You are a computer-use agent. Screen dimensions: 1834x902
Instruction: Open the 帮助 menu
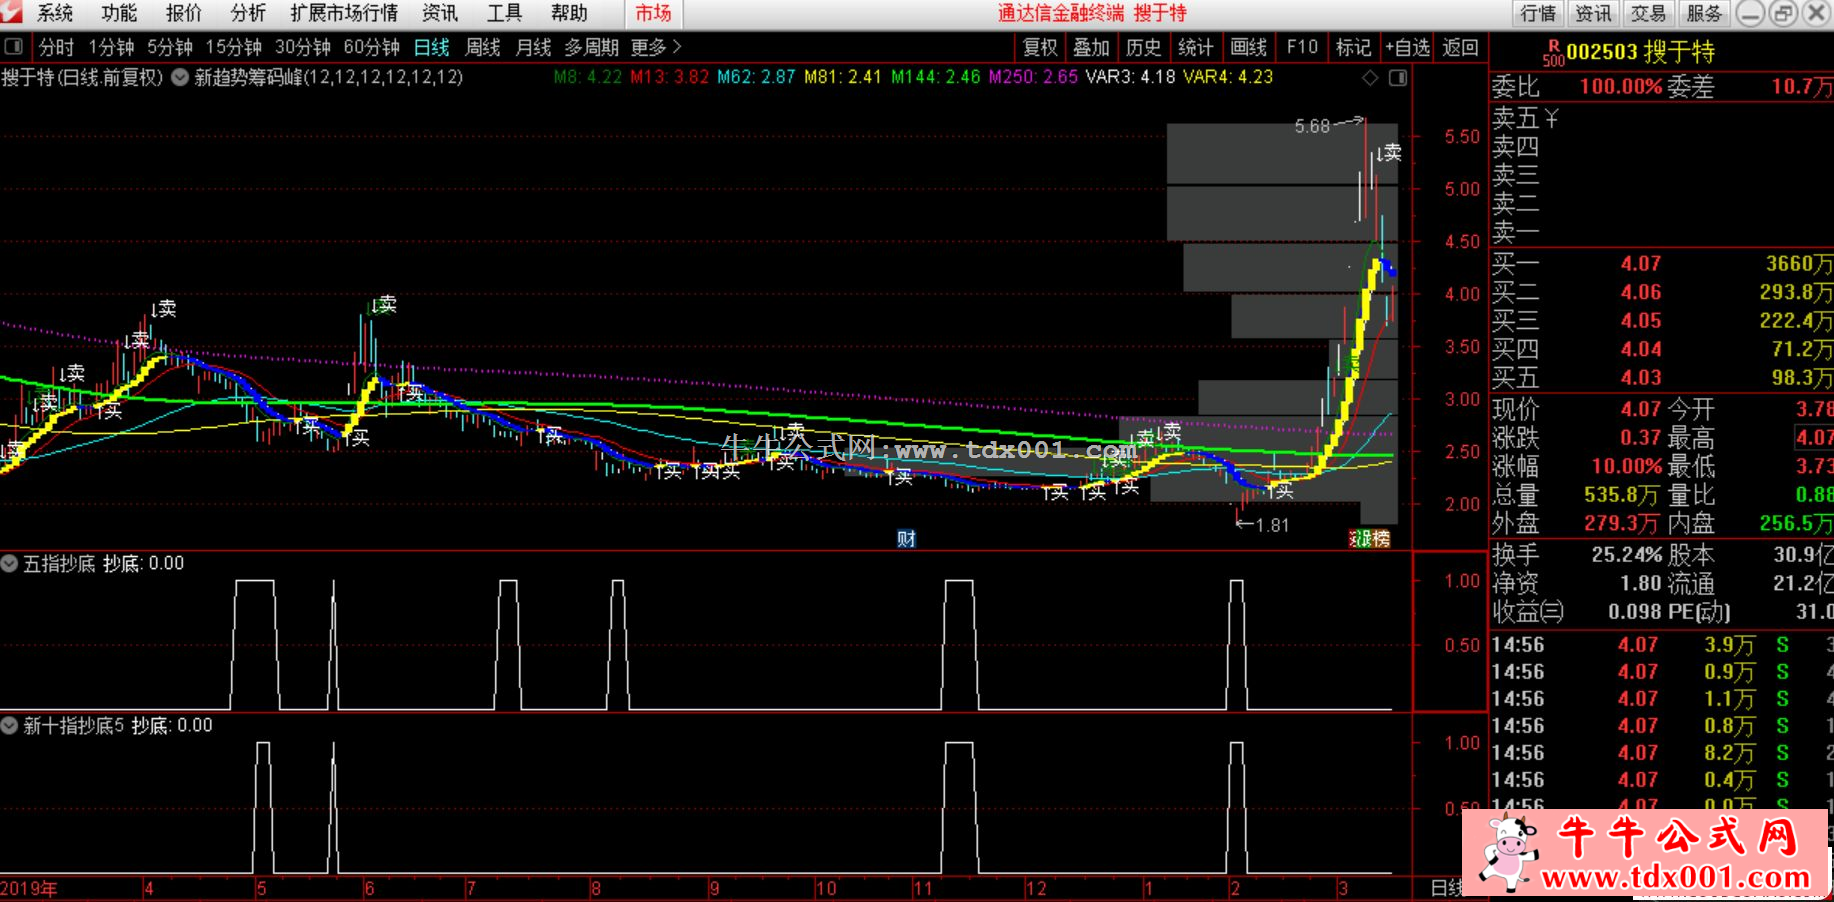(x=569, y=13)
